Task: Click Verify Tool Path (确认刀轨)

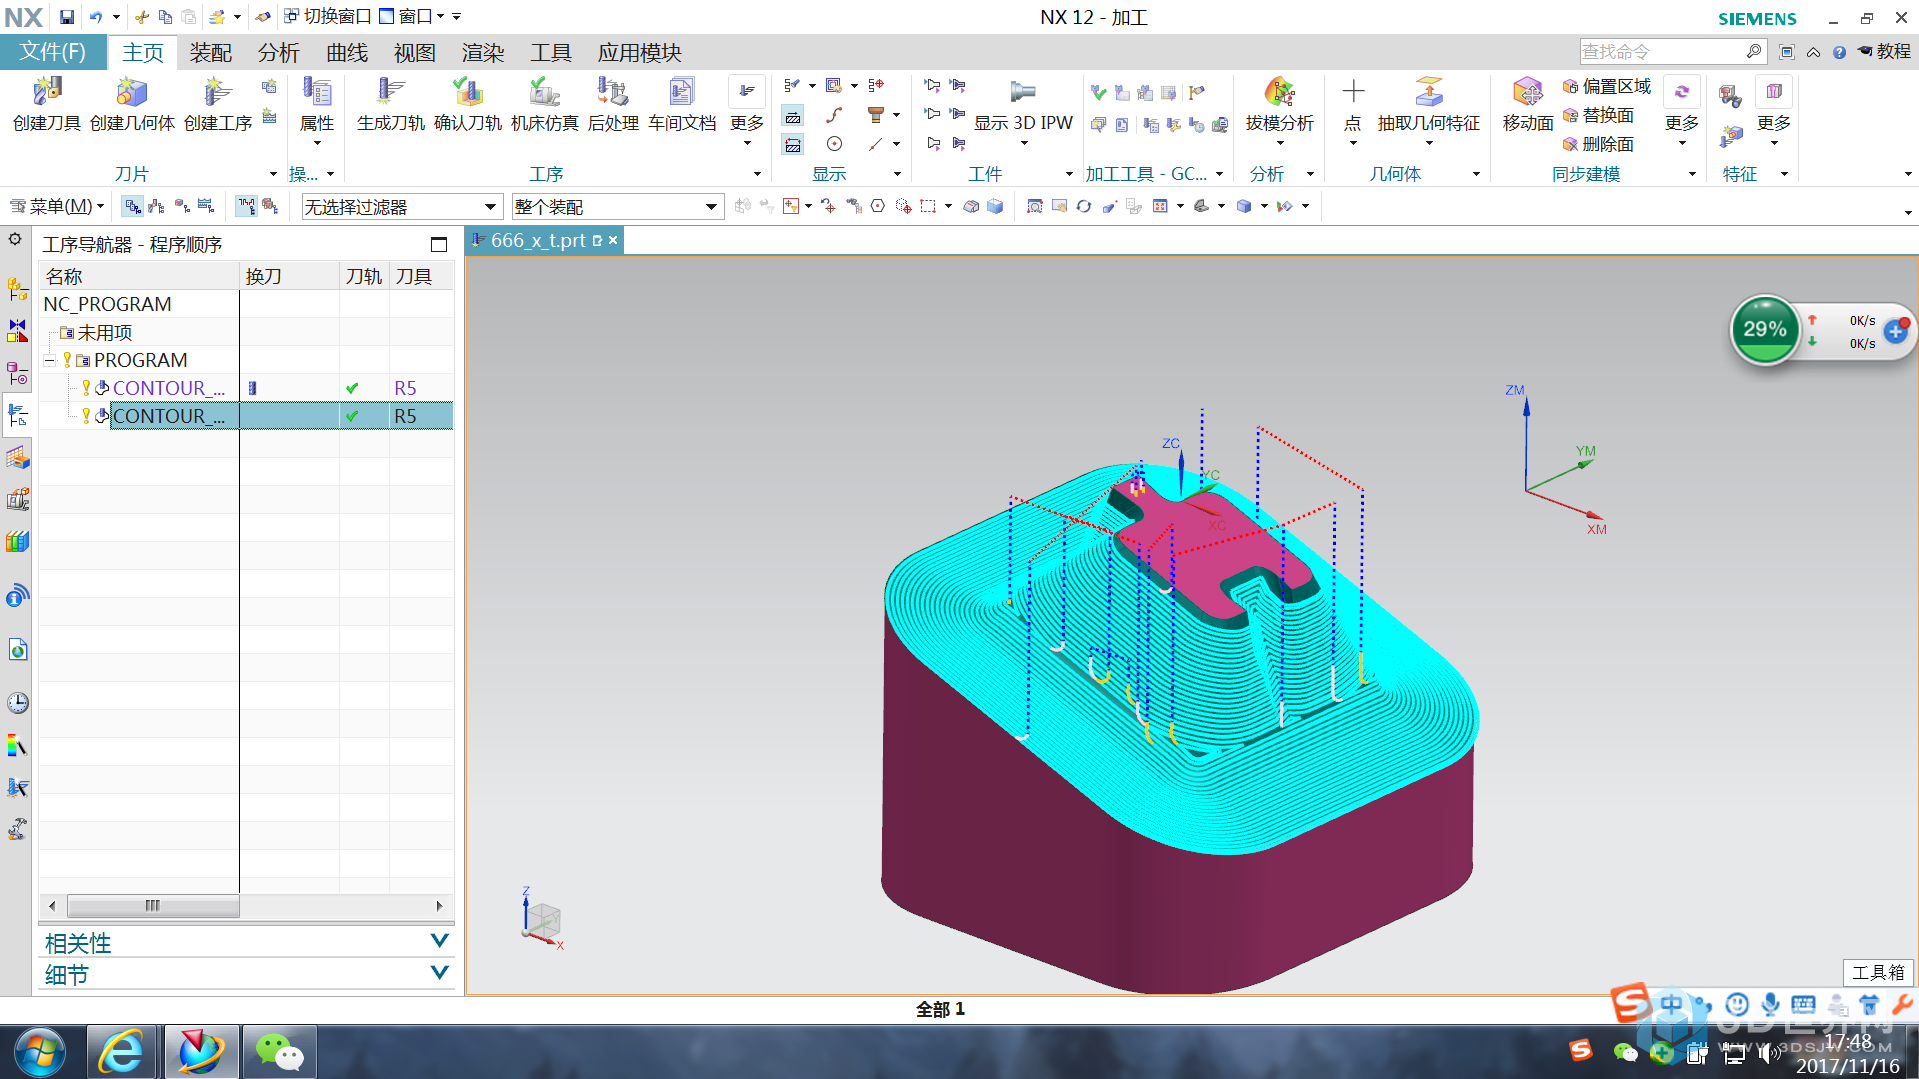Action: pos(467,104)
